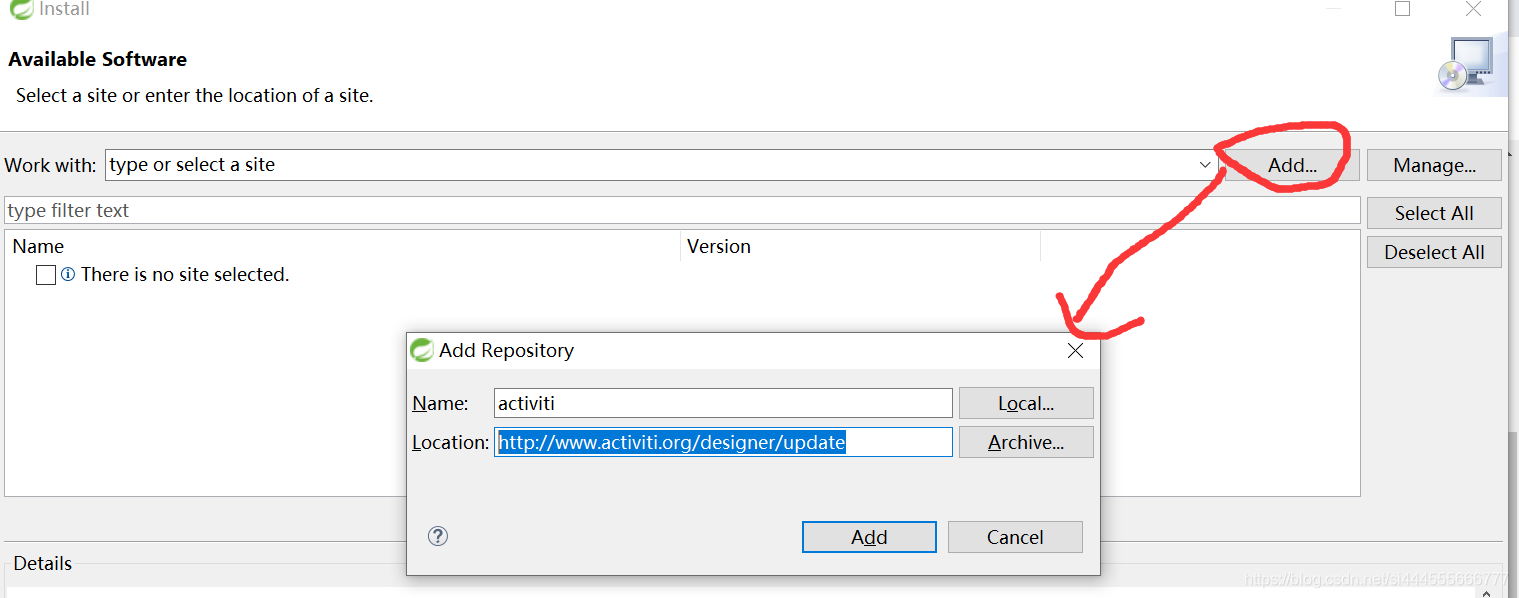The image size is (1519, 598).
Task: Maximize the Install window
Action: point(1402,9)
